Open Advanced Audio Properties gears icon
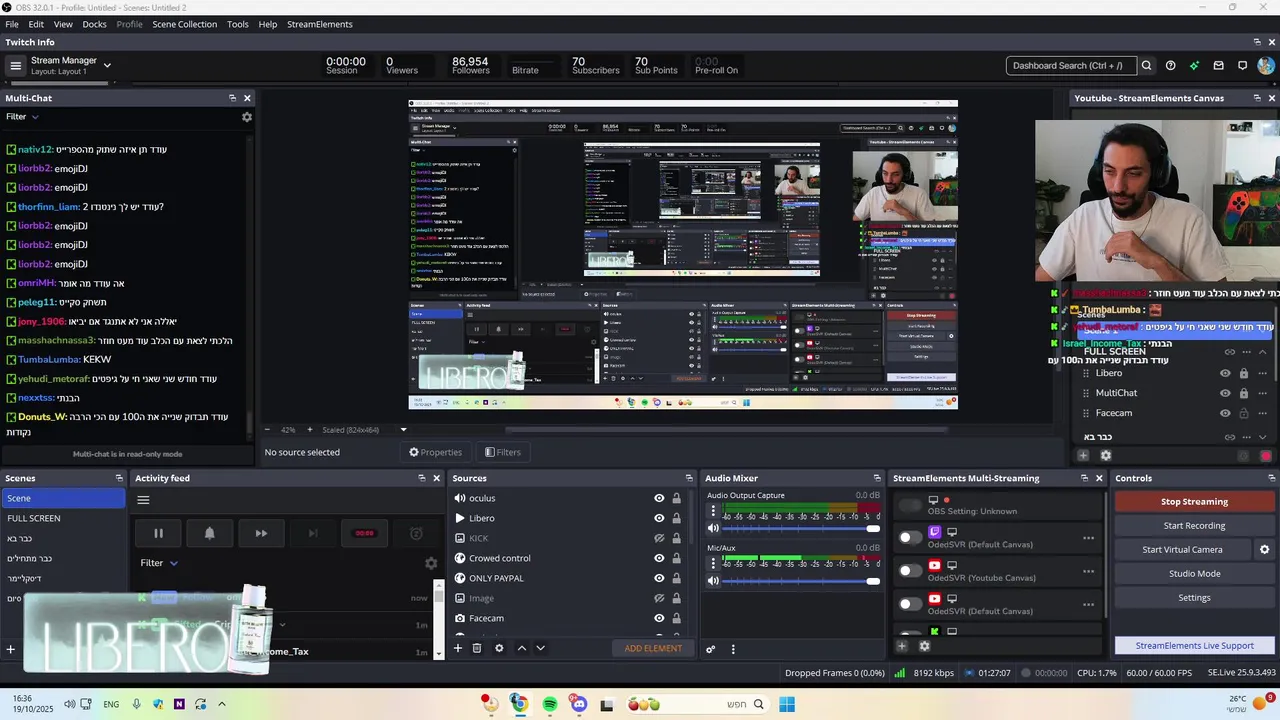 point(711,648)
